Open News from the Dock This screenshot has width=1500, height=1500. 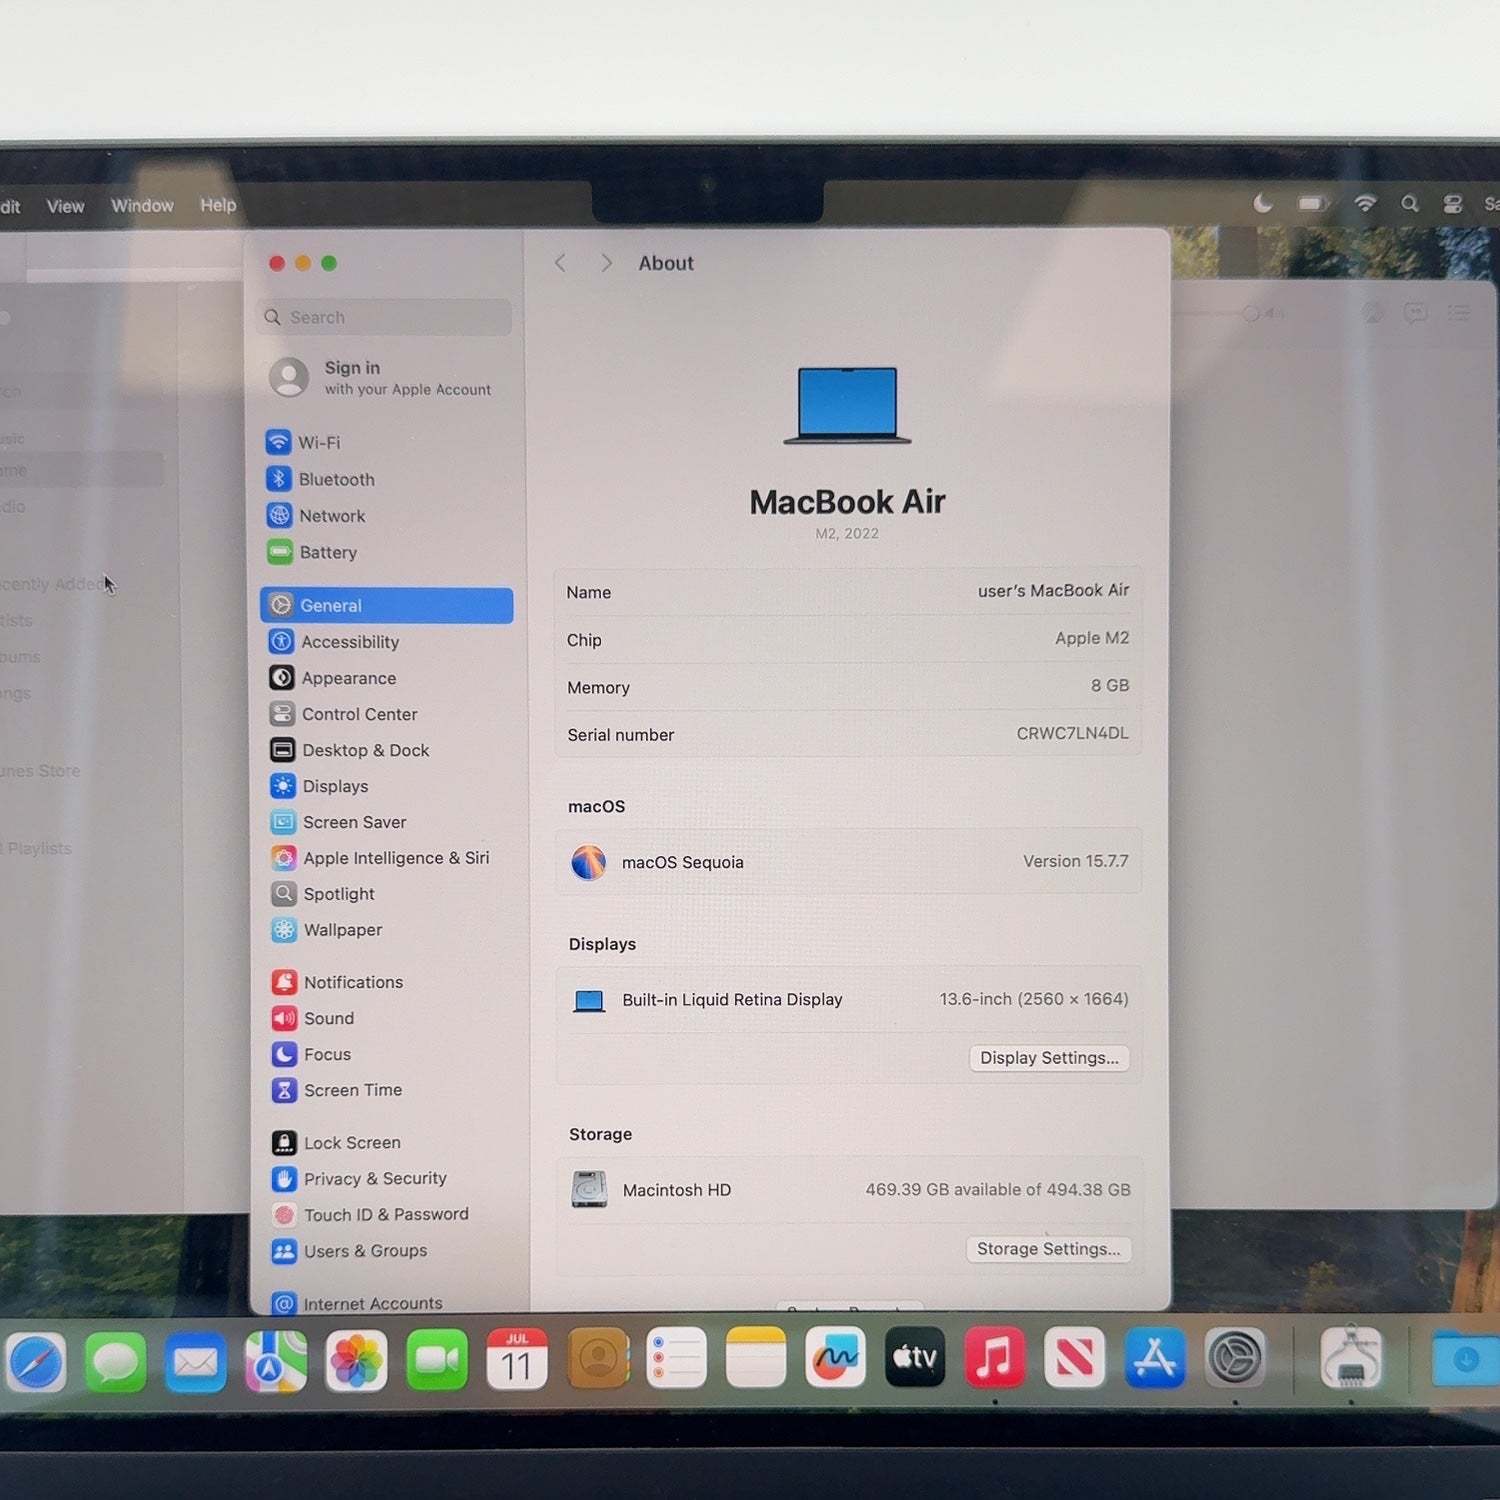tap(1075, 1357)
